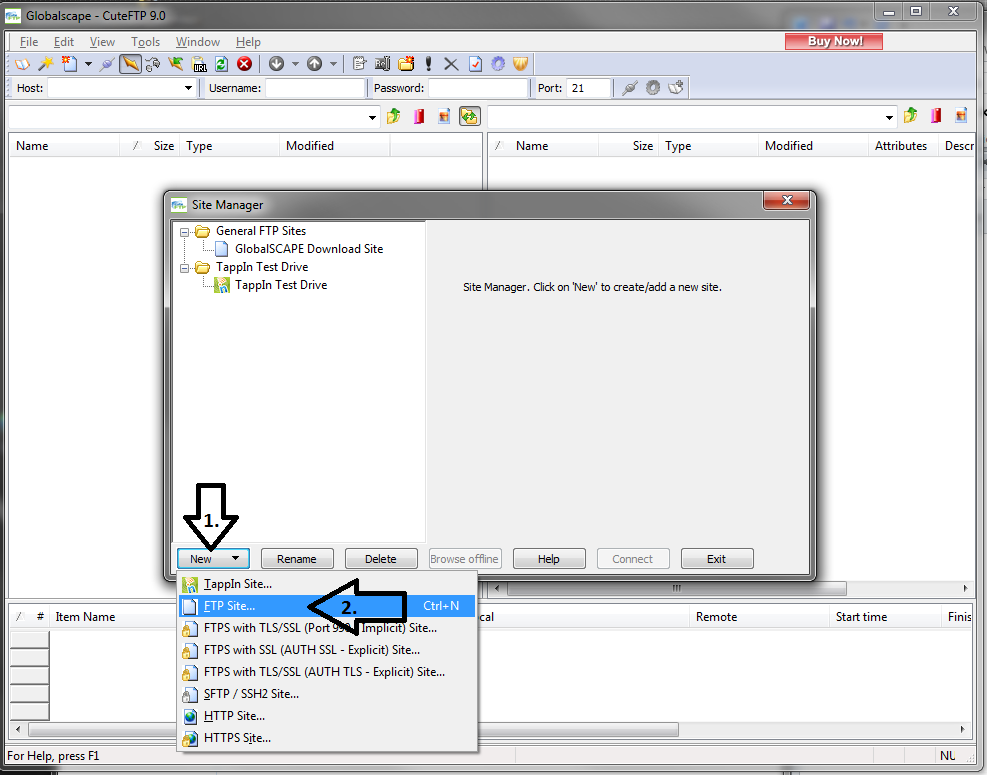987x775 pixels.
Task: Click the New Folder icon in toolbar
Action: 406,64
